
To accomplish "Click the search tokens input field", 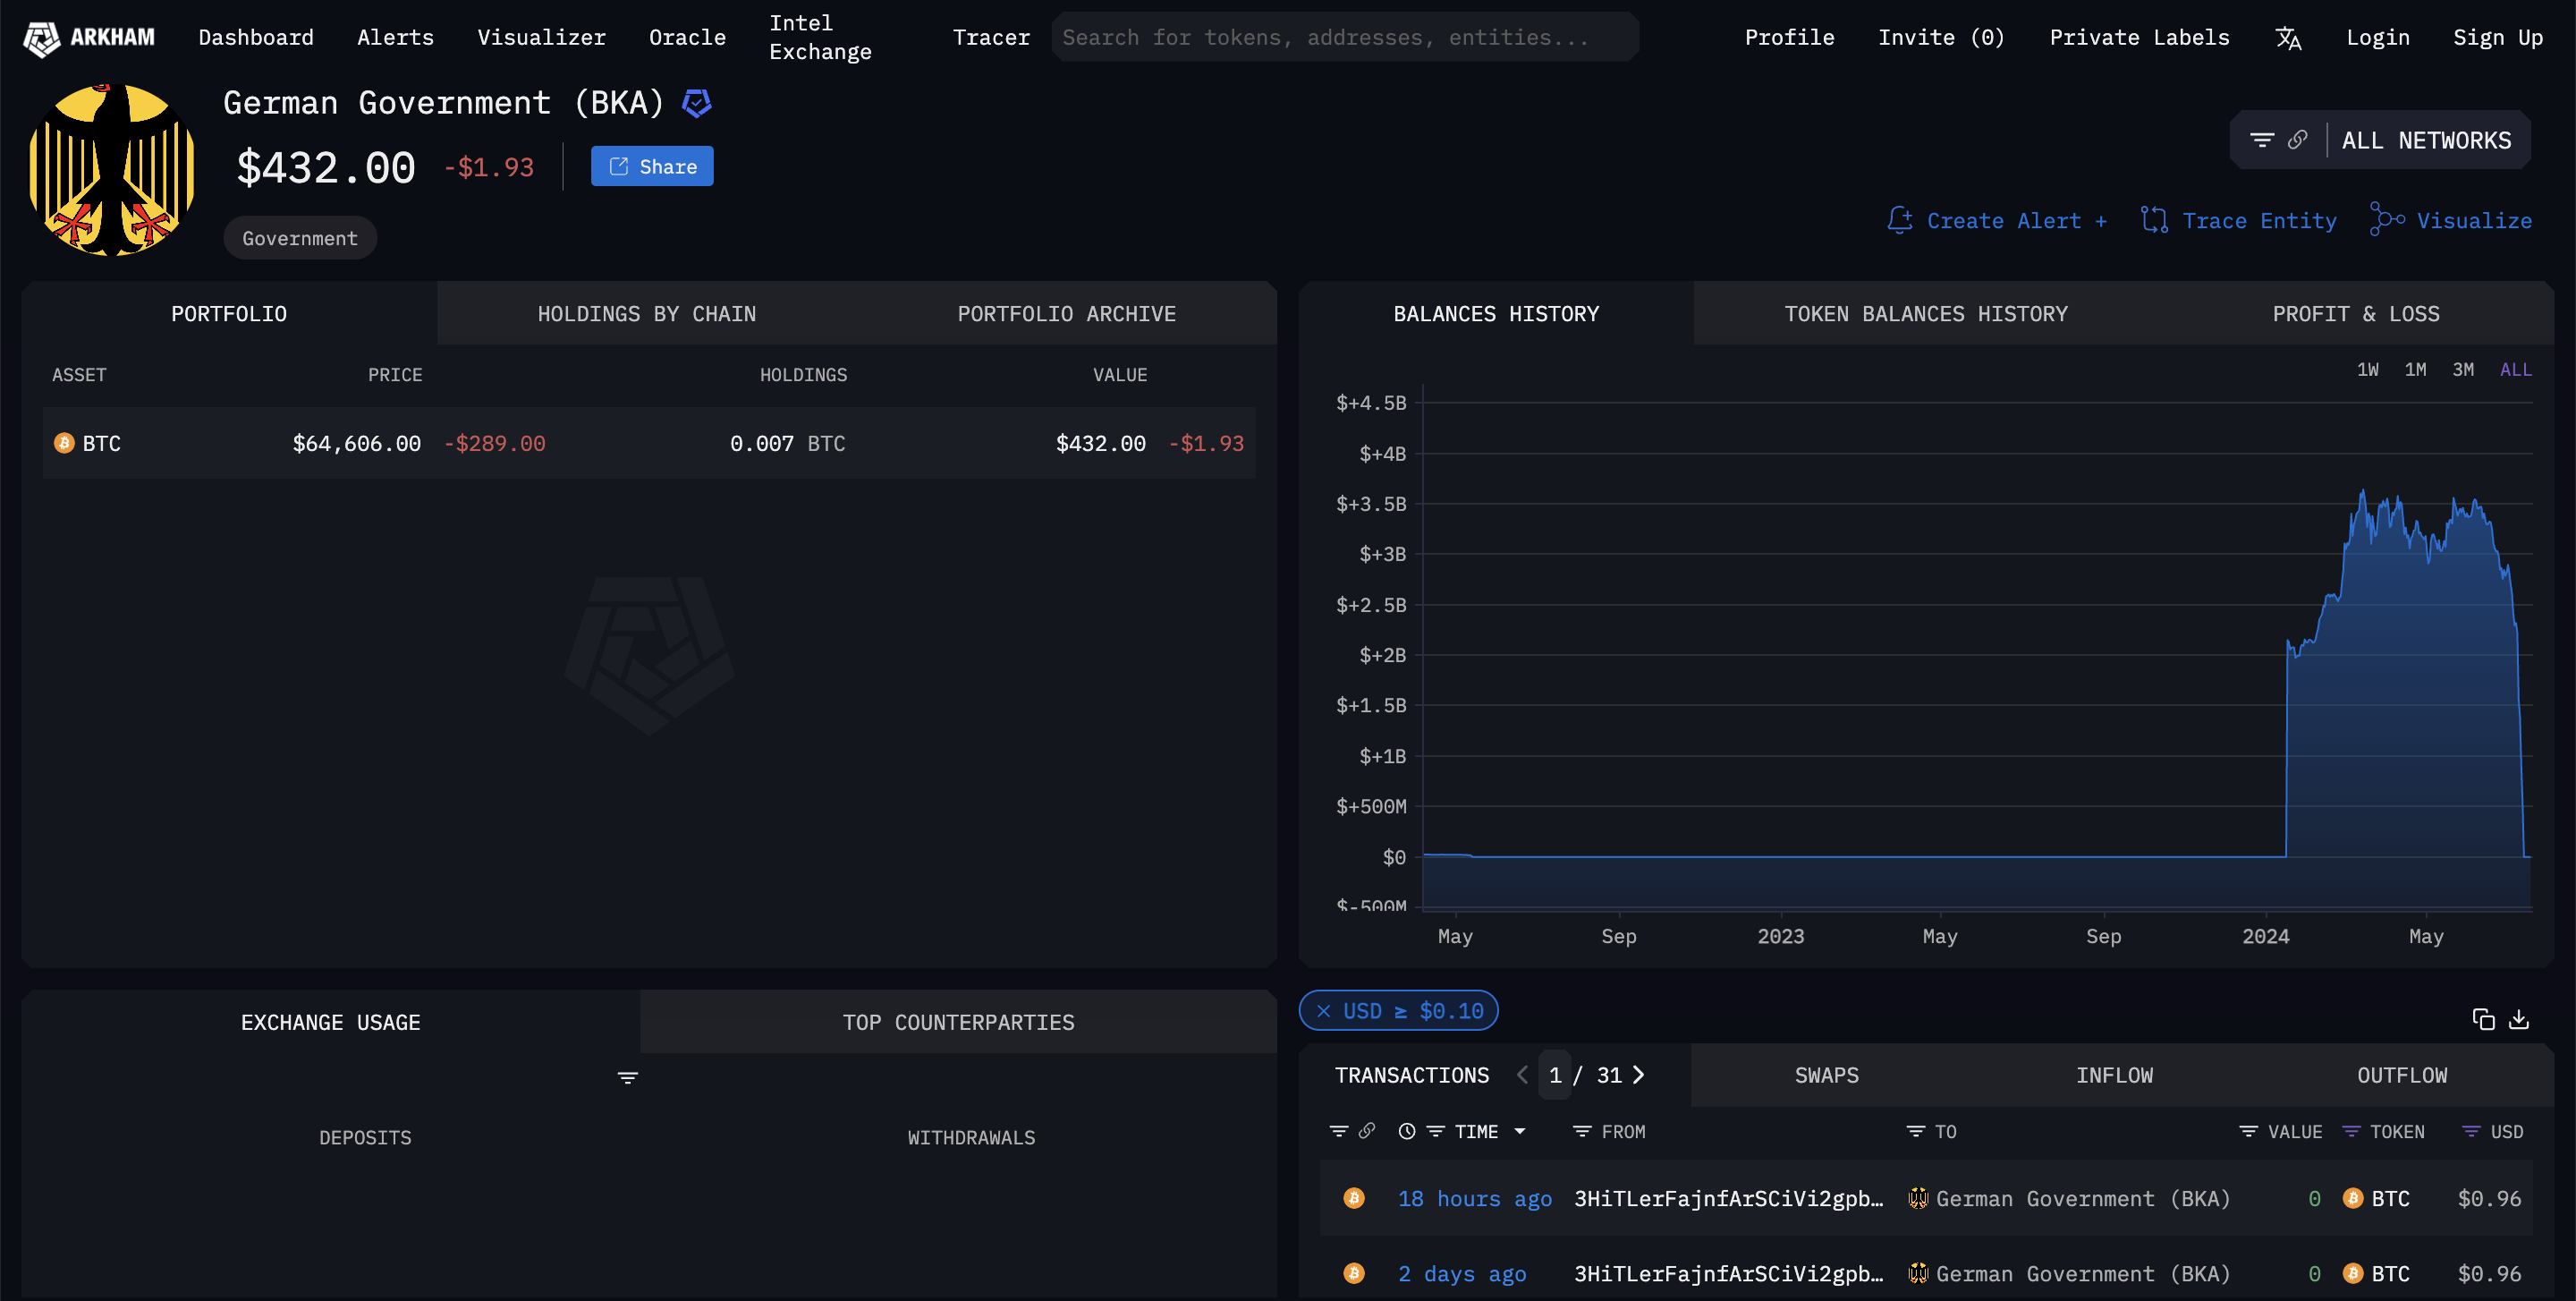I will (1344, 38).
